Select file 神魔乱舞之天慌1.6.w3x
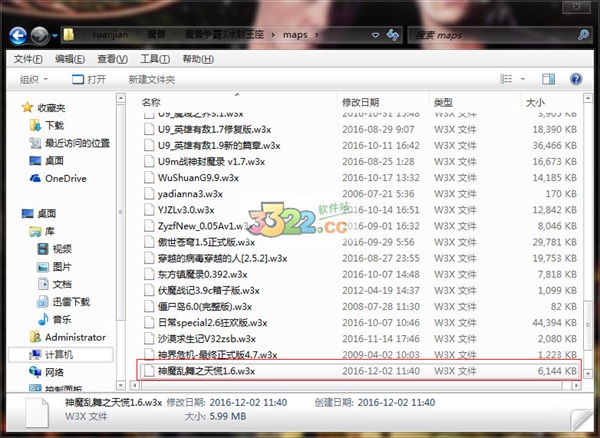The width and height of the screenshot is (600, 438). coord(360,371)
